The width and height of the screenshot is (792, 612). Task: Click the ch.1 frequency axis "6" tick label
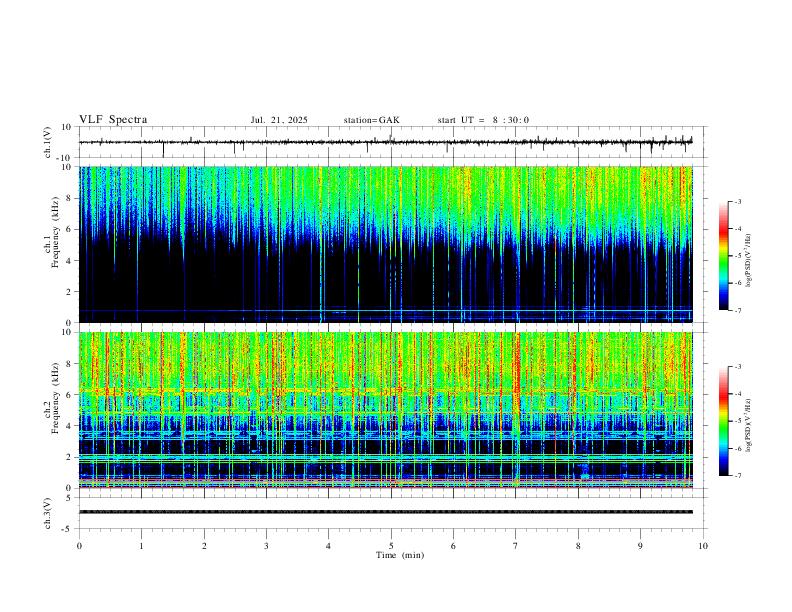(x=69, y=229)
